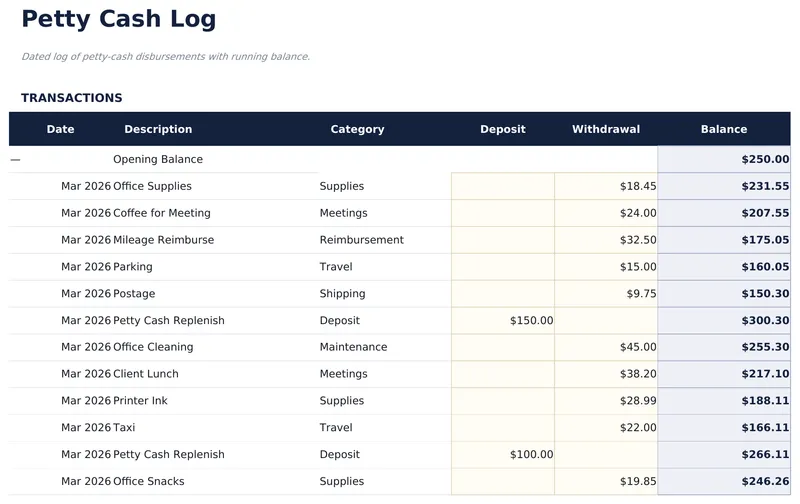Viewport: 800px width, 504px height.
Task: Select the Coffee for Meeting description
Action: pyautogui.click(x=162, y=213)
